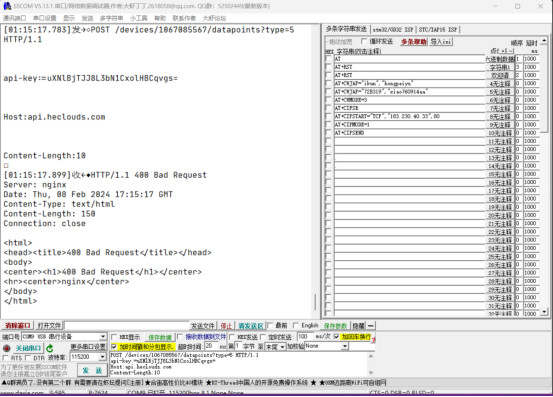Click the large 发送 send button
This screenshot has width=553, height=397.
(x=92, y=370)
